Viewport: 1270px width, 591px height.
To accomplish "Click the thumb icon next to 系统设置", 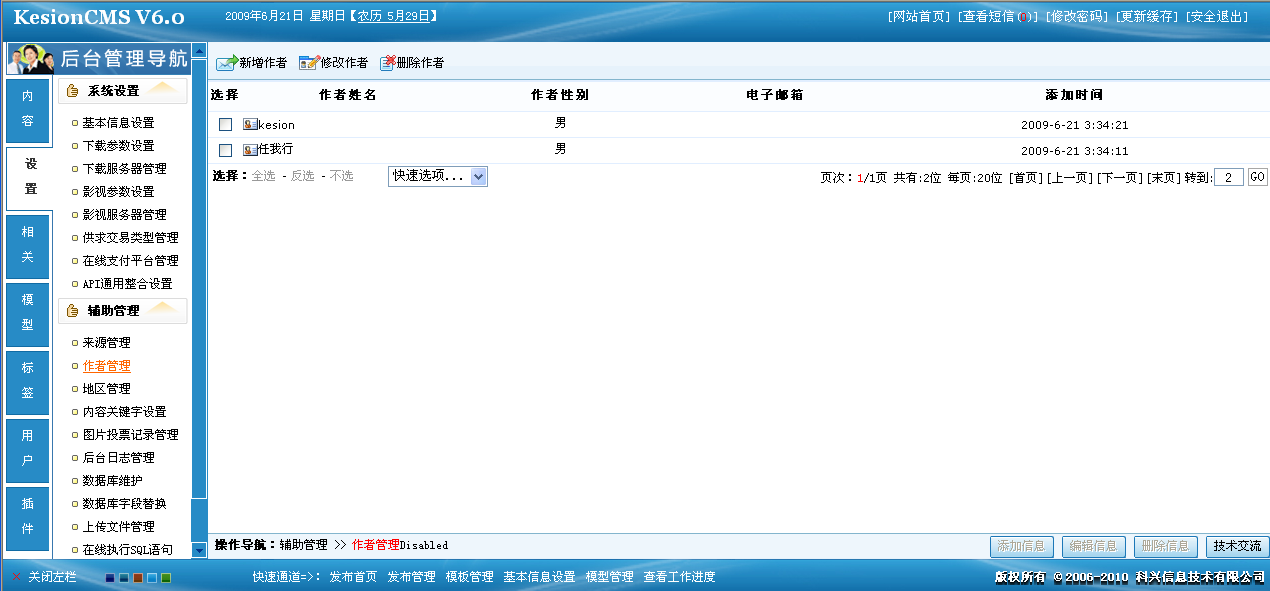I will pyautogui.click(x=72, y=91).
